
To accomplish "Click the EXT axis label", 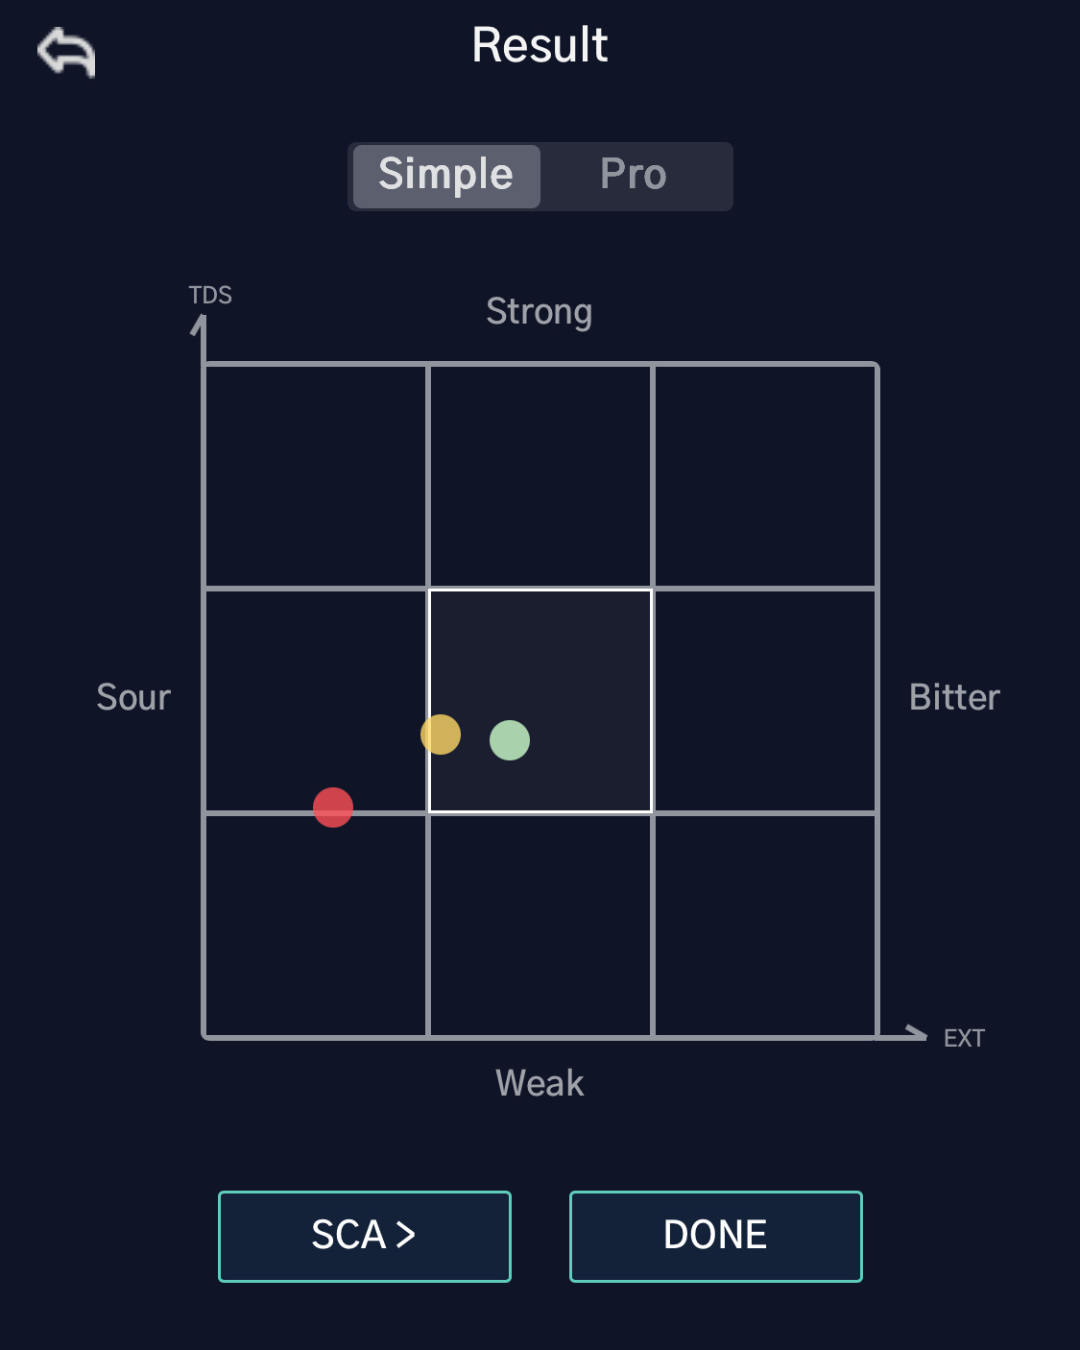I will [x=964, y=1038].
